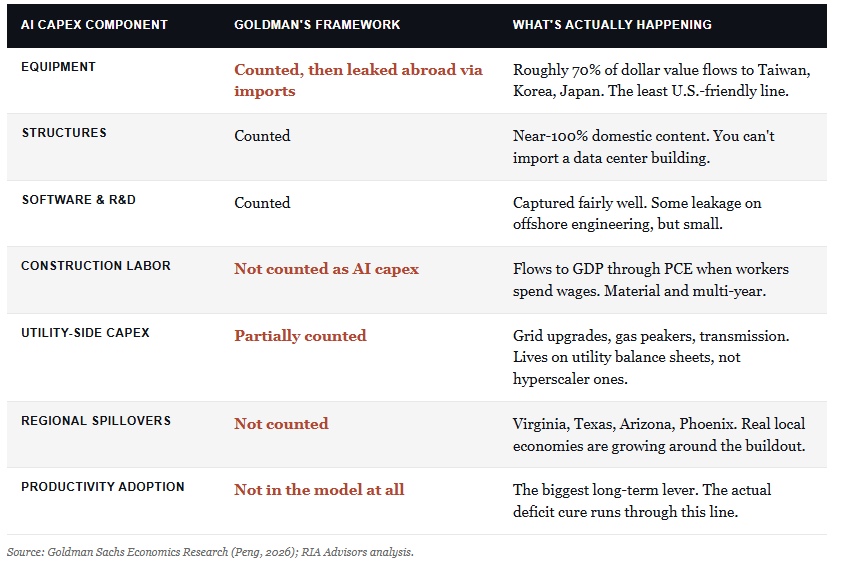Select the 'Partially counted' red text
The image size is (842, 565).
coord(300,336)
